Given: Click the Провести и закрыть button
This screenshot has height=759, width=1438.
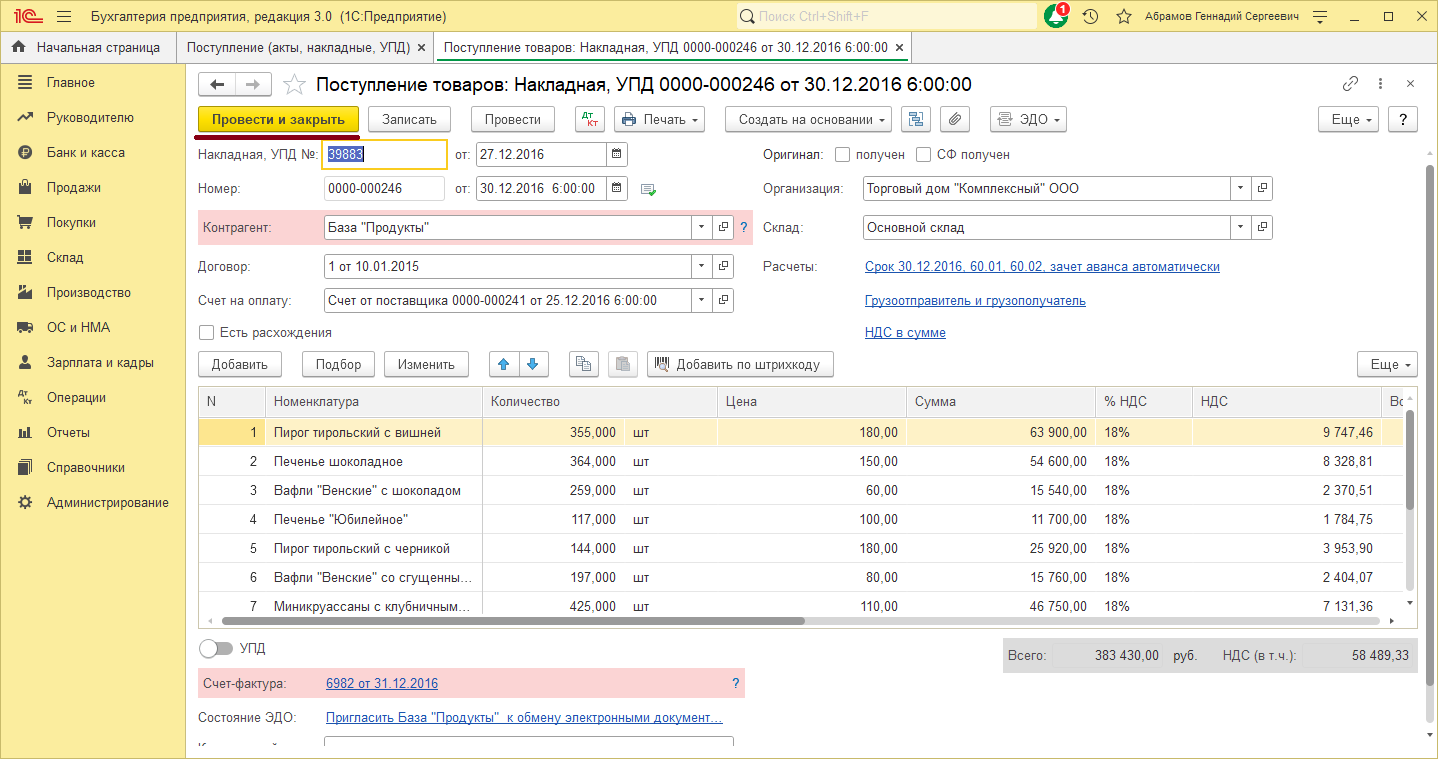Looking at the screenshot, I should [278, 119].
